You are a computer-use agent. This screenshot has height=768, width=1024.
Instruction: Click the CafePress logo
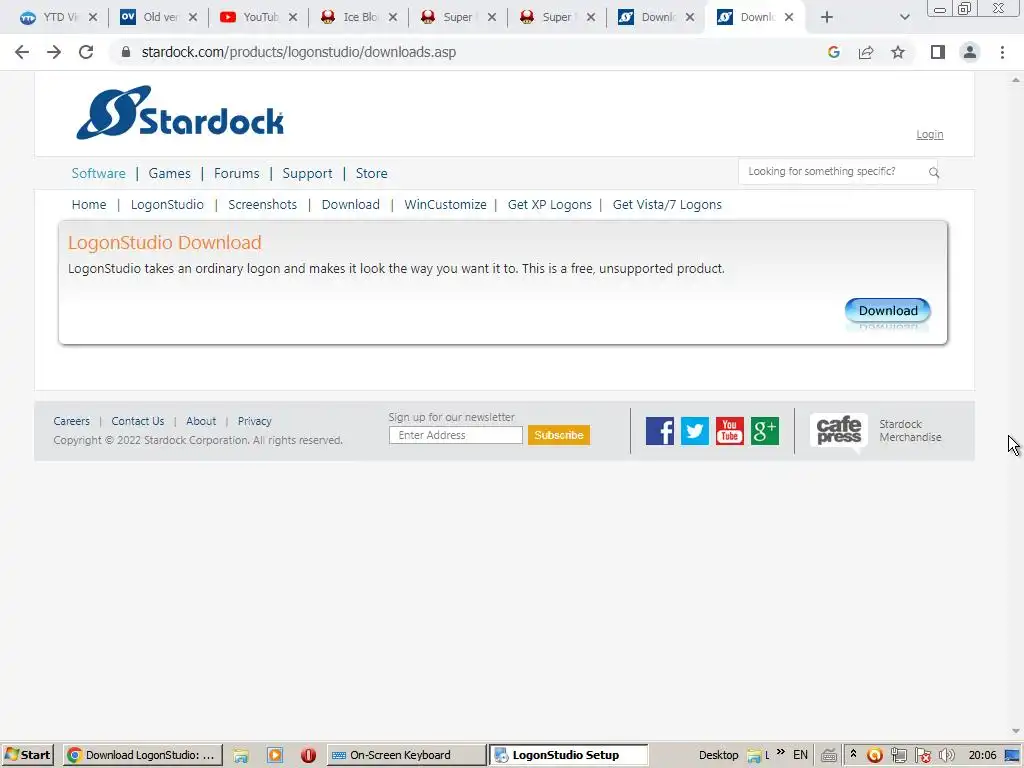click(839, 430)
